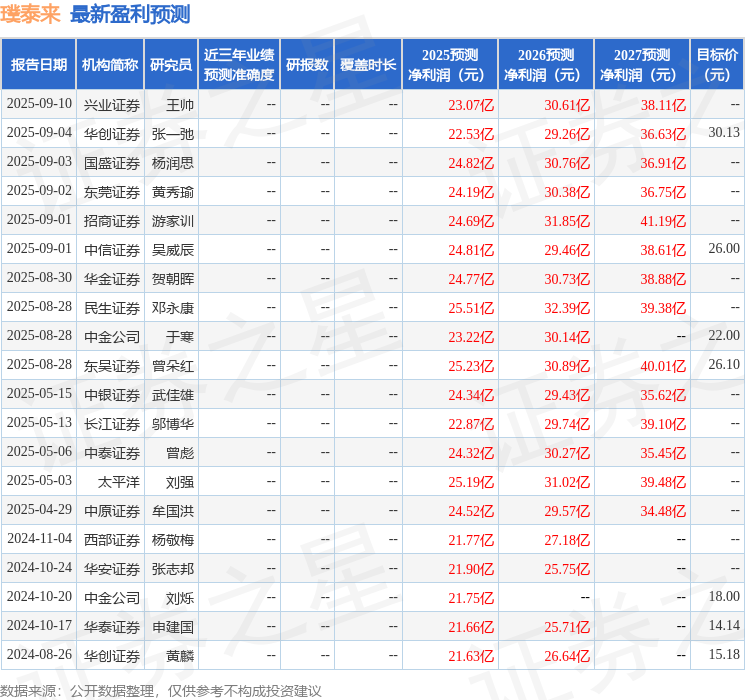Select 民生证券 institution cell
Image resolution: width=745 pixels, height=700 pixels.
tap(112, 308)
